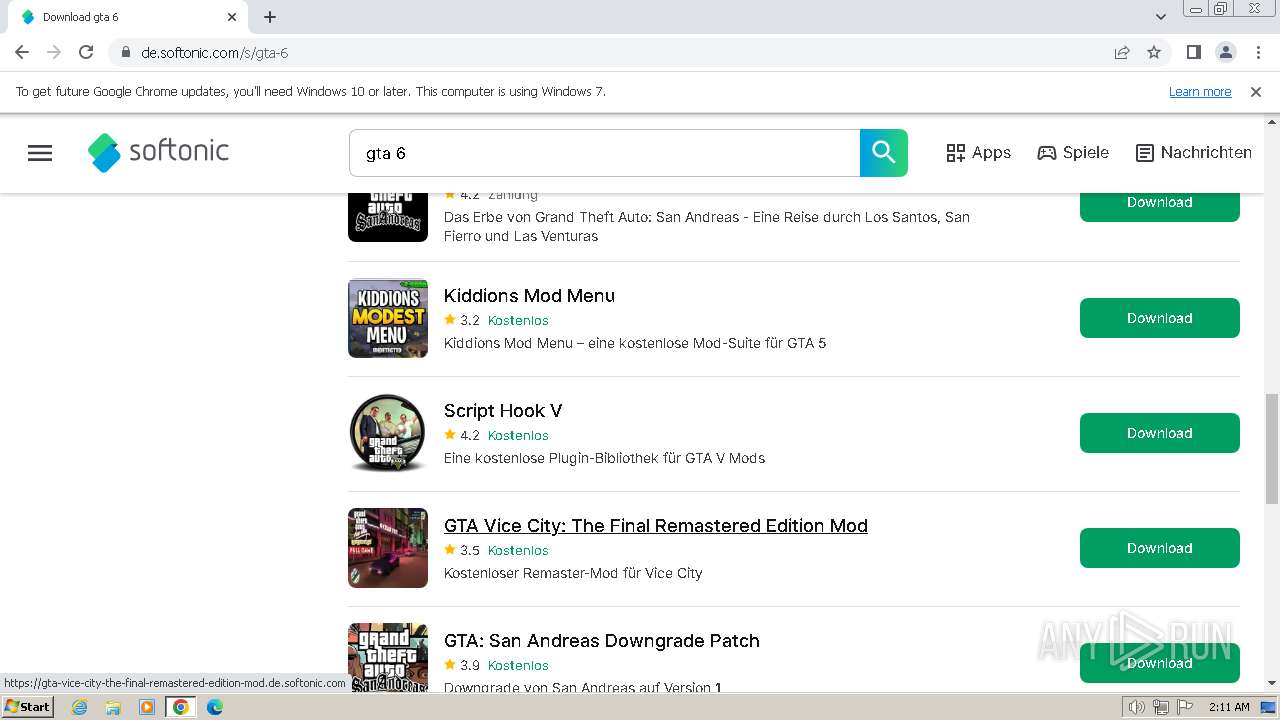The image size is (1280, 720).
Task: Open the volume control tray icon
Action: [x=1137, y=707]
